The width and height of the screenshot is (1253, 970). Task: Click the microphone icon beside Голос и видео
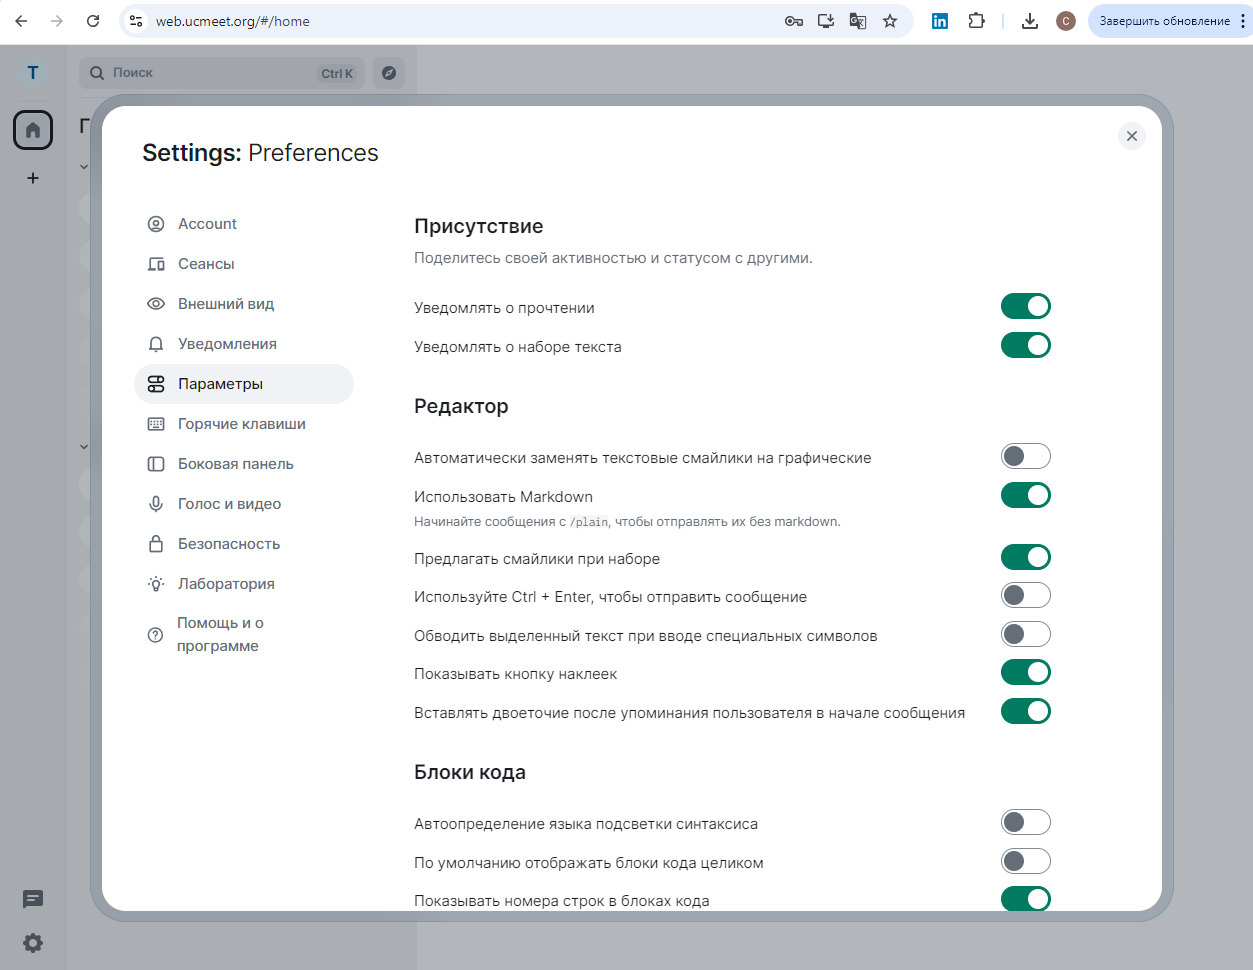156,503
